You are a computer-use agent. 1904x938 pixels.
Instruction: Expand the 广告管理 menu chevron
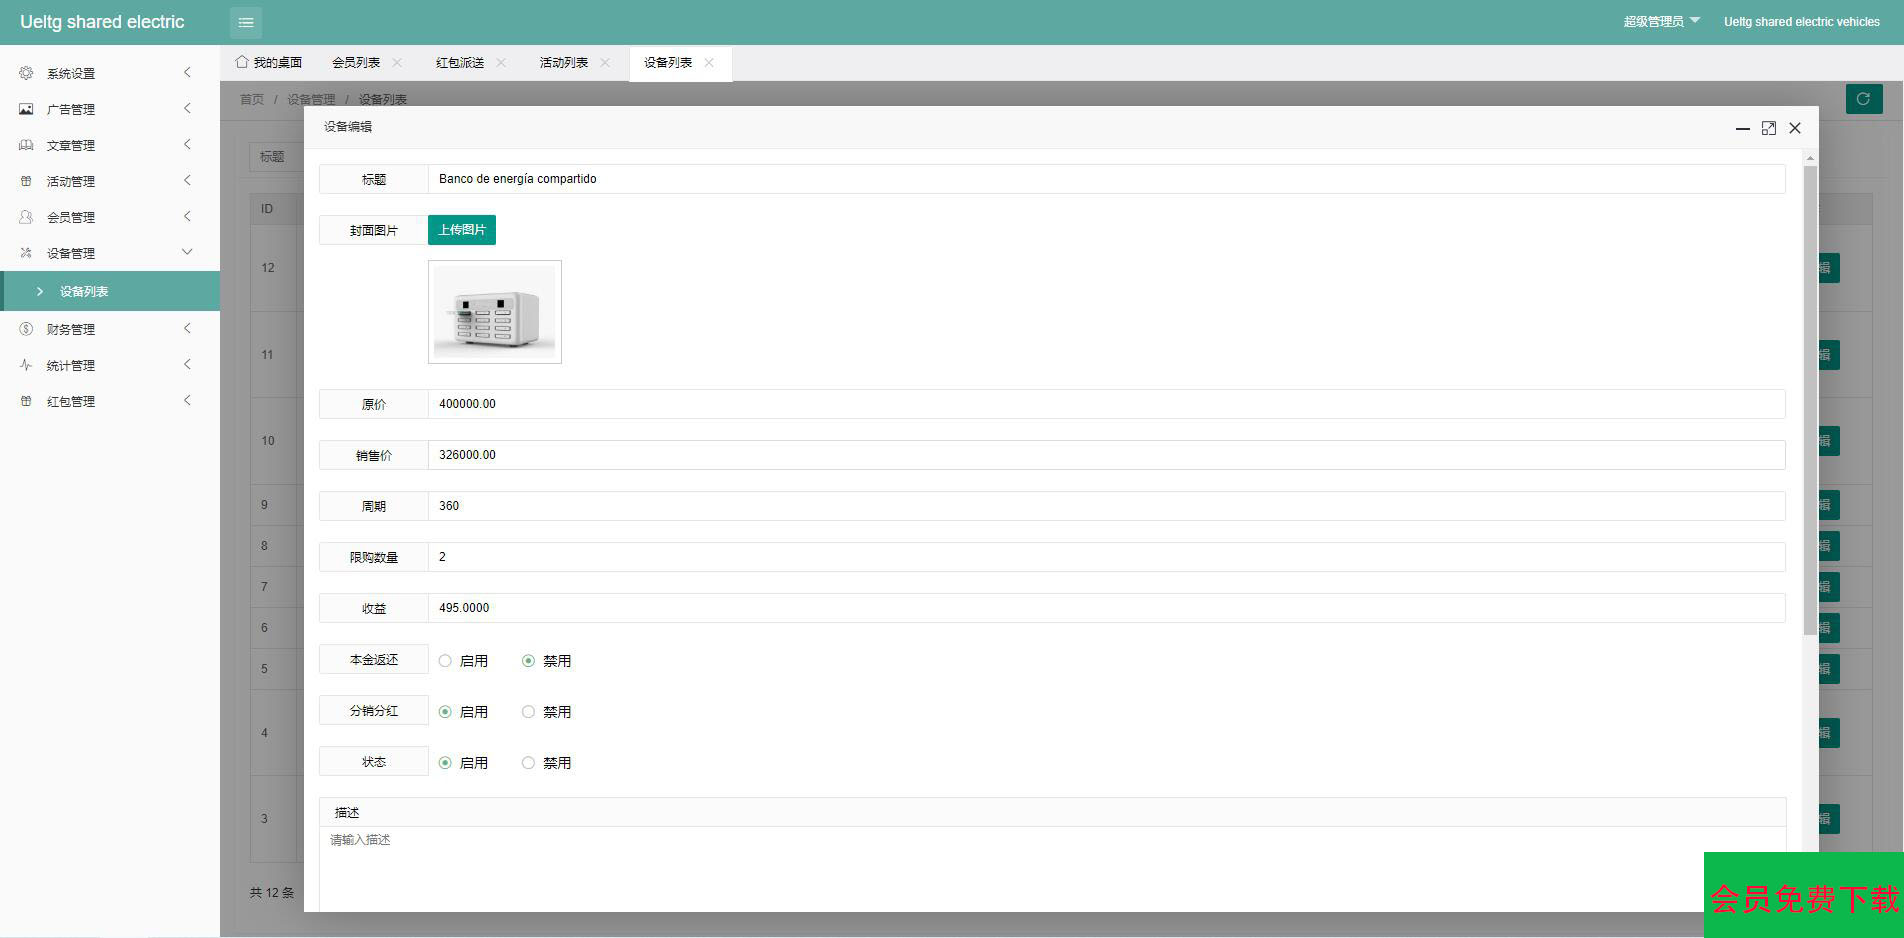pos(187,108)
